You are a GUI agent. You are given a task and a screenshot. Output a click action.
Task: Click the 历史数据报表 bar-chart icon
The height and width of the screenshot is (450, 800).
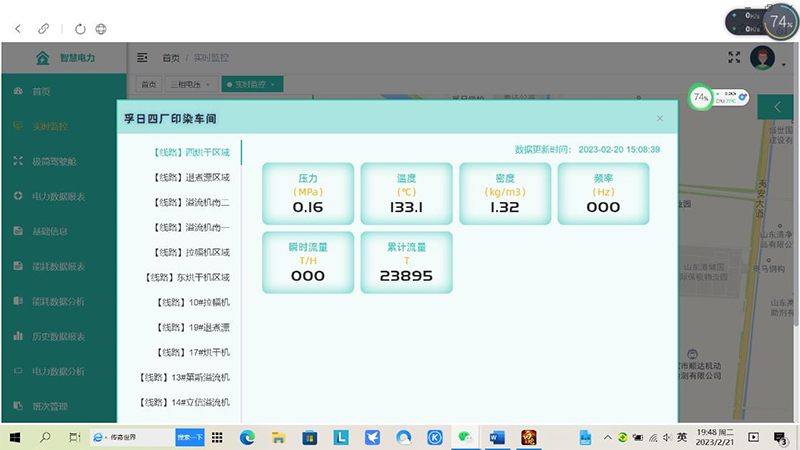coord(18,336)
